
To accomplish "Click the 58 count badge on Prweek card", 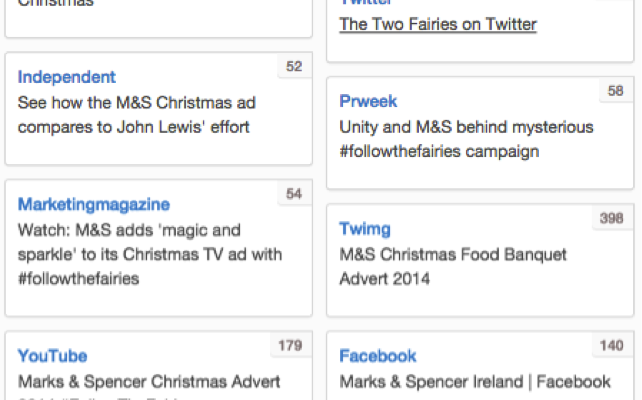I will (615, 91).
